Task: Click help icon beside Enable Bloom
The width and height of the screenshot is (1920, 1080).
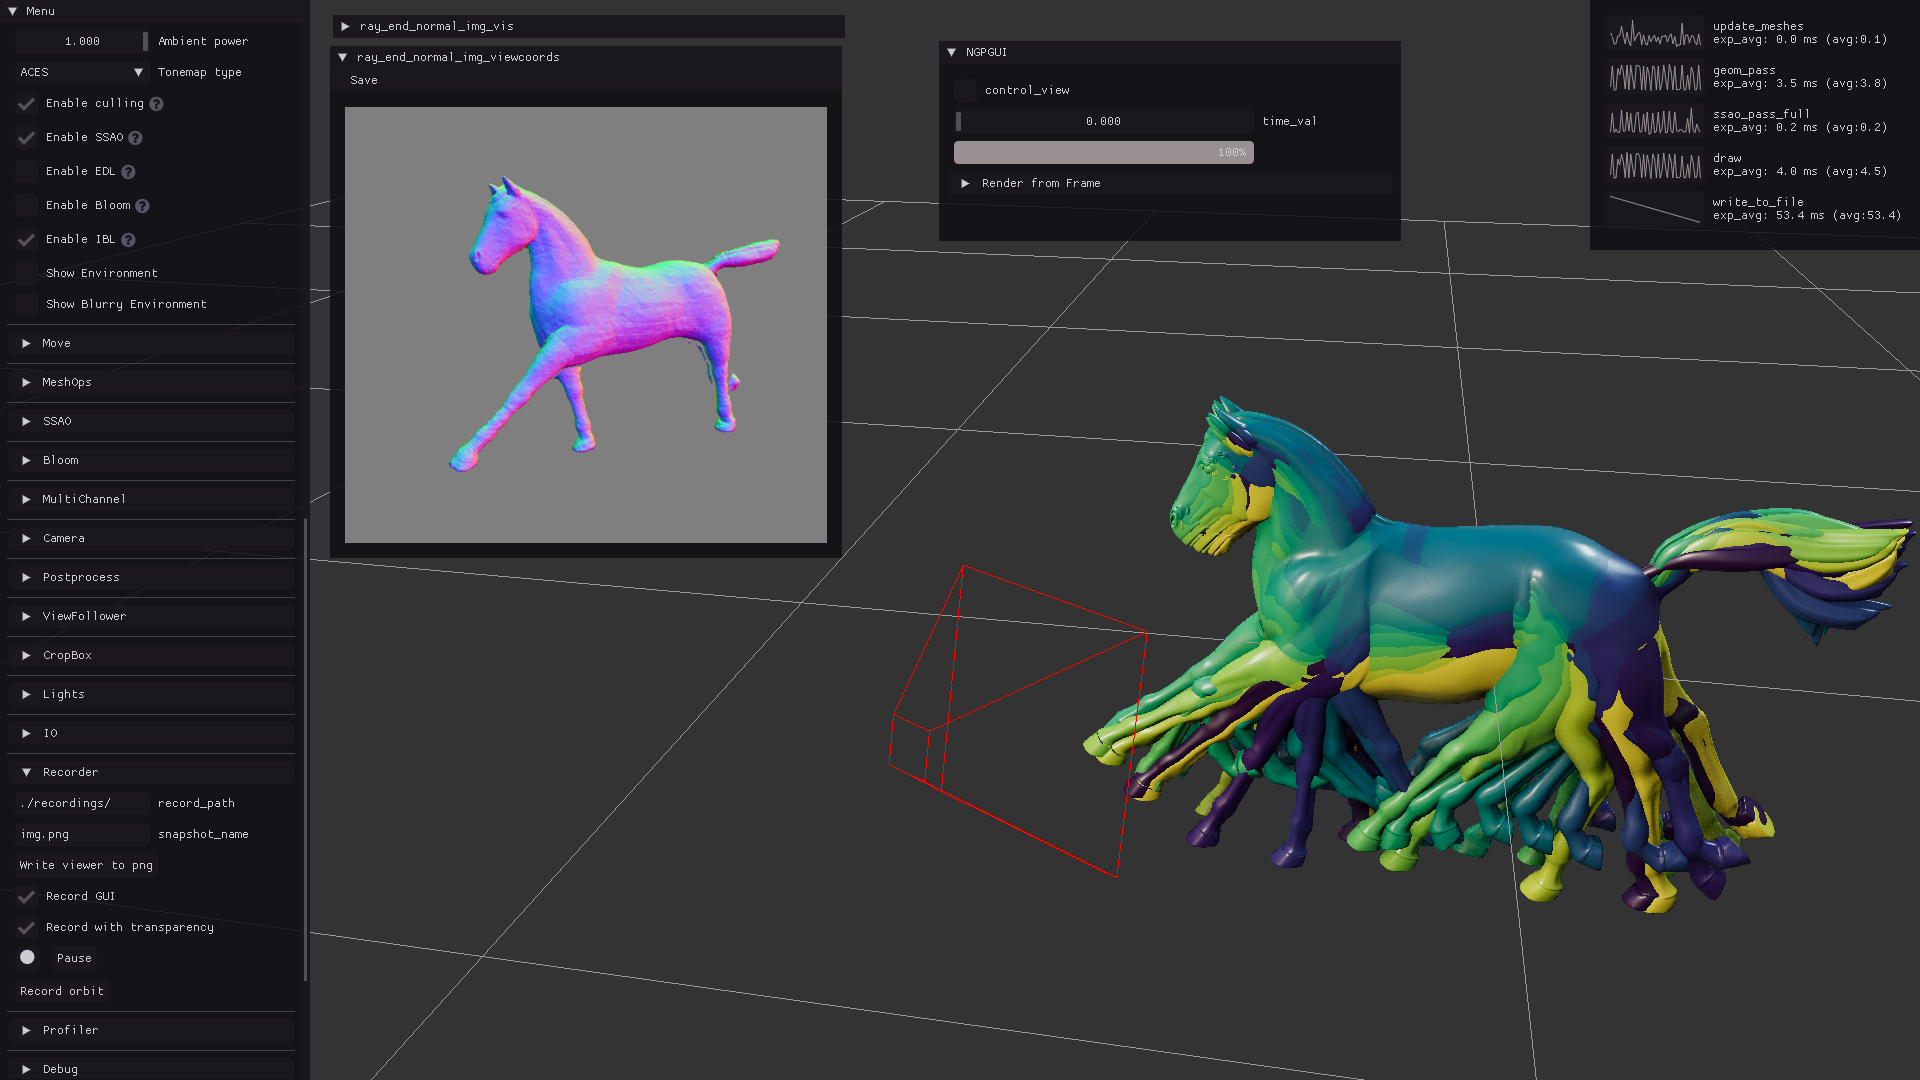Action: pyautogui.click(x=142, y=206)
